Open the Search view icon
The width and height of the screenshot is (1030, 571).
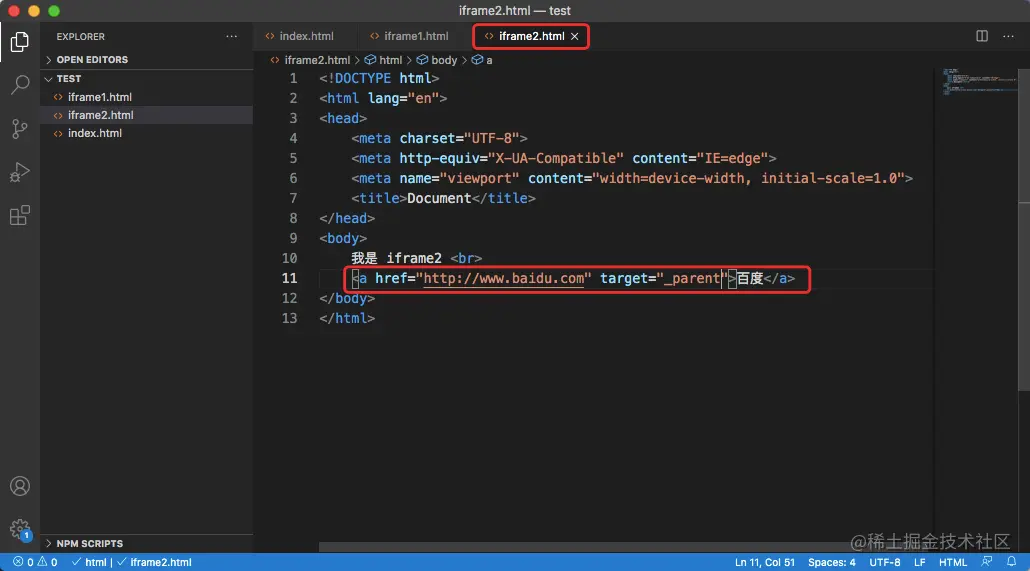pyautogui.click(x=20, y=85)
